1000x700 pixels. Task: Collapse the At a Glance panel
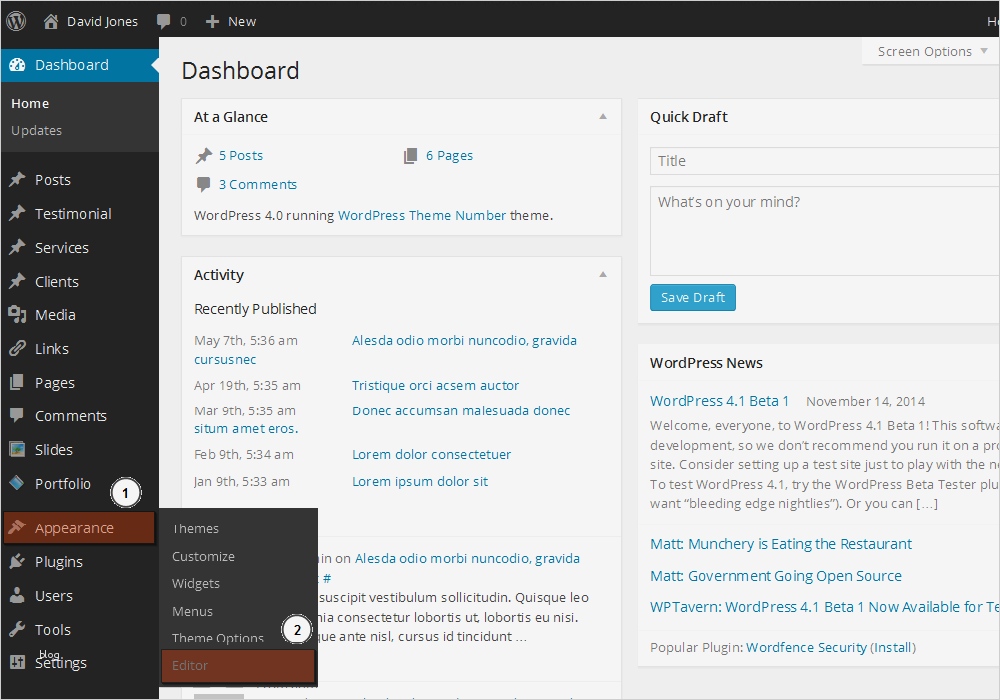[602, 117]
